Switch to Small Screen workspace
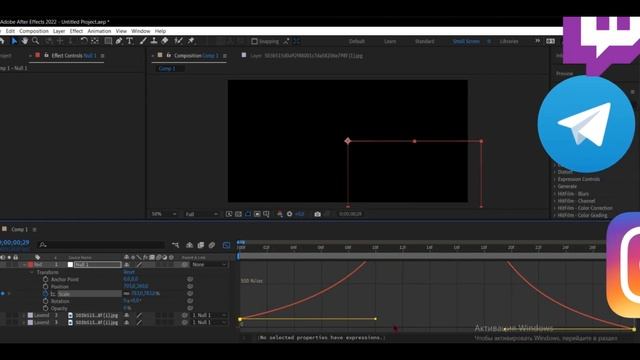Viewport: 640px width, 360px height. pyautogui.click(x=466, y=41)
